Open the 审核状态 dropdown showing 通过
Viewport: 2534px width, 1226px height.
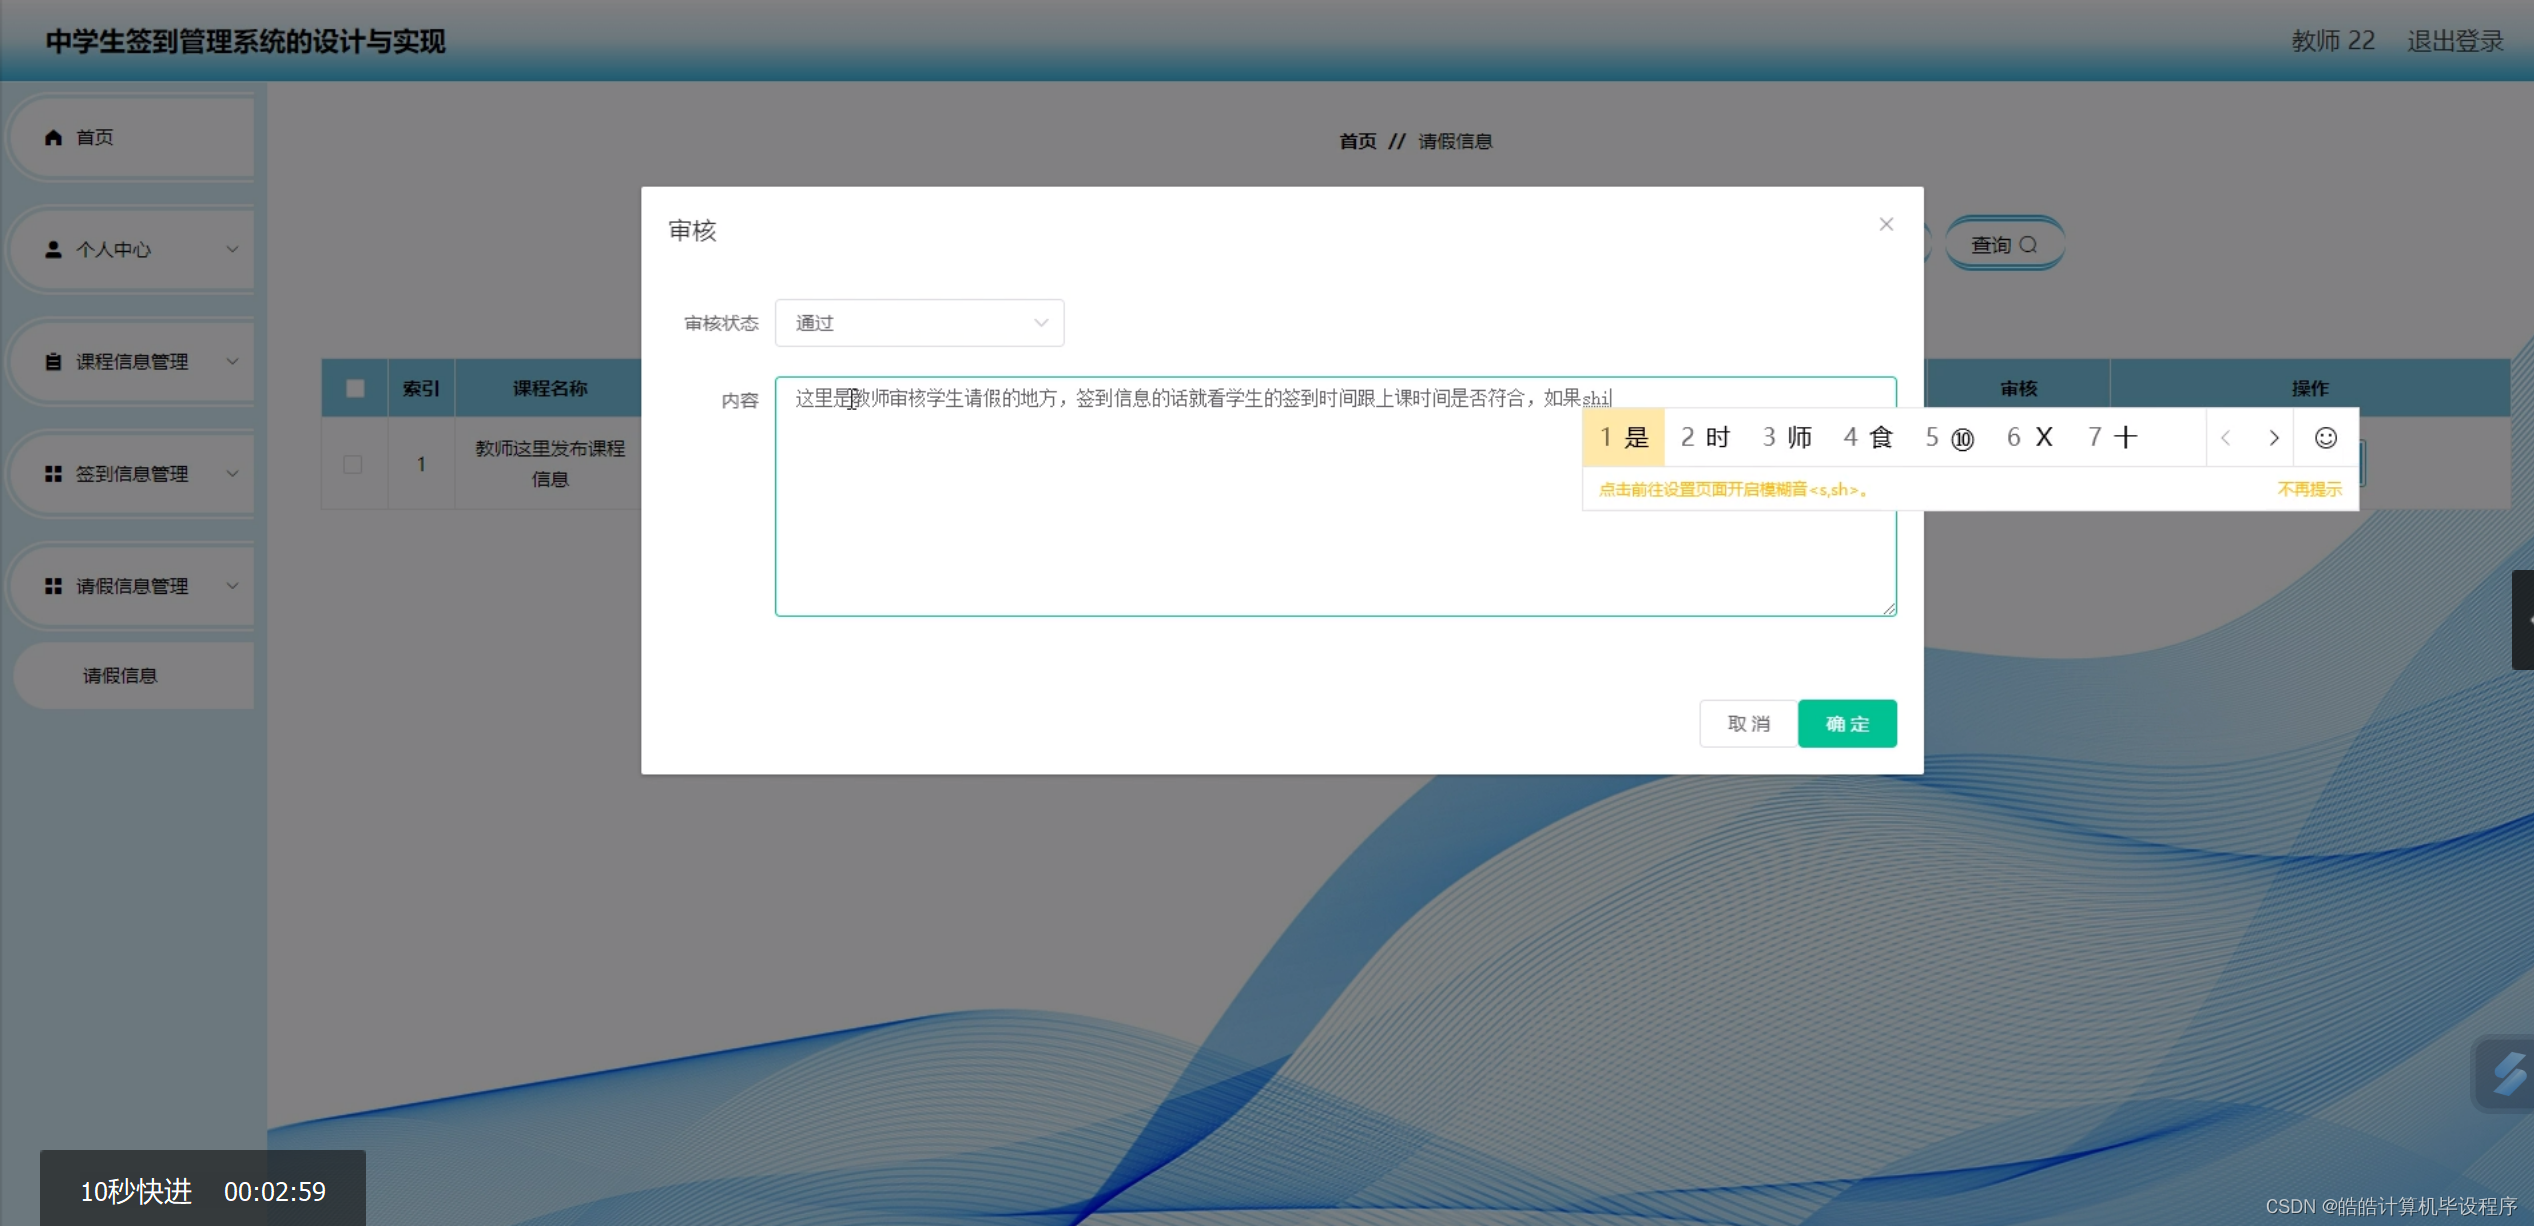pos(919,323)
